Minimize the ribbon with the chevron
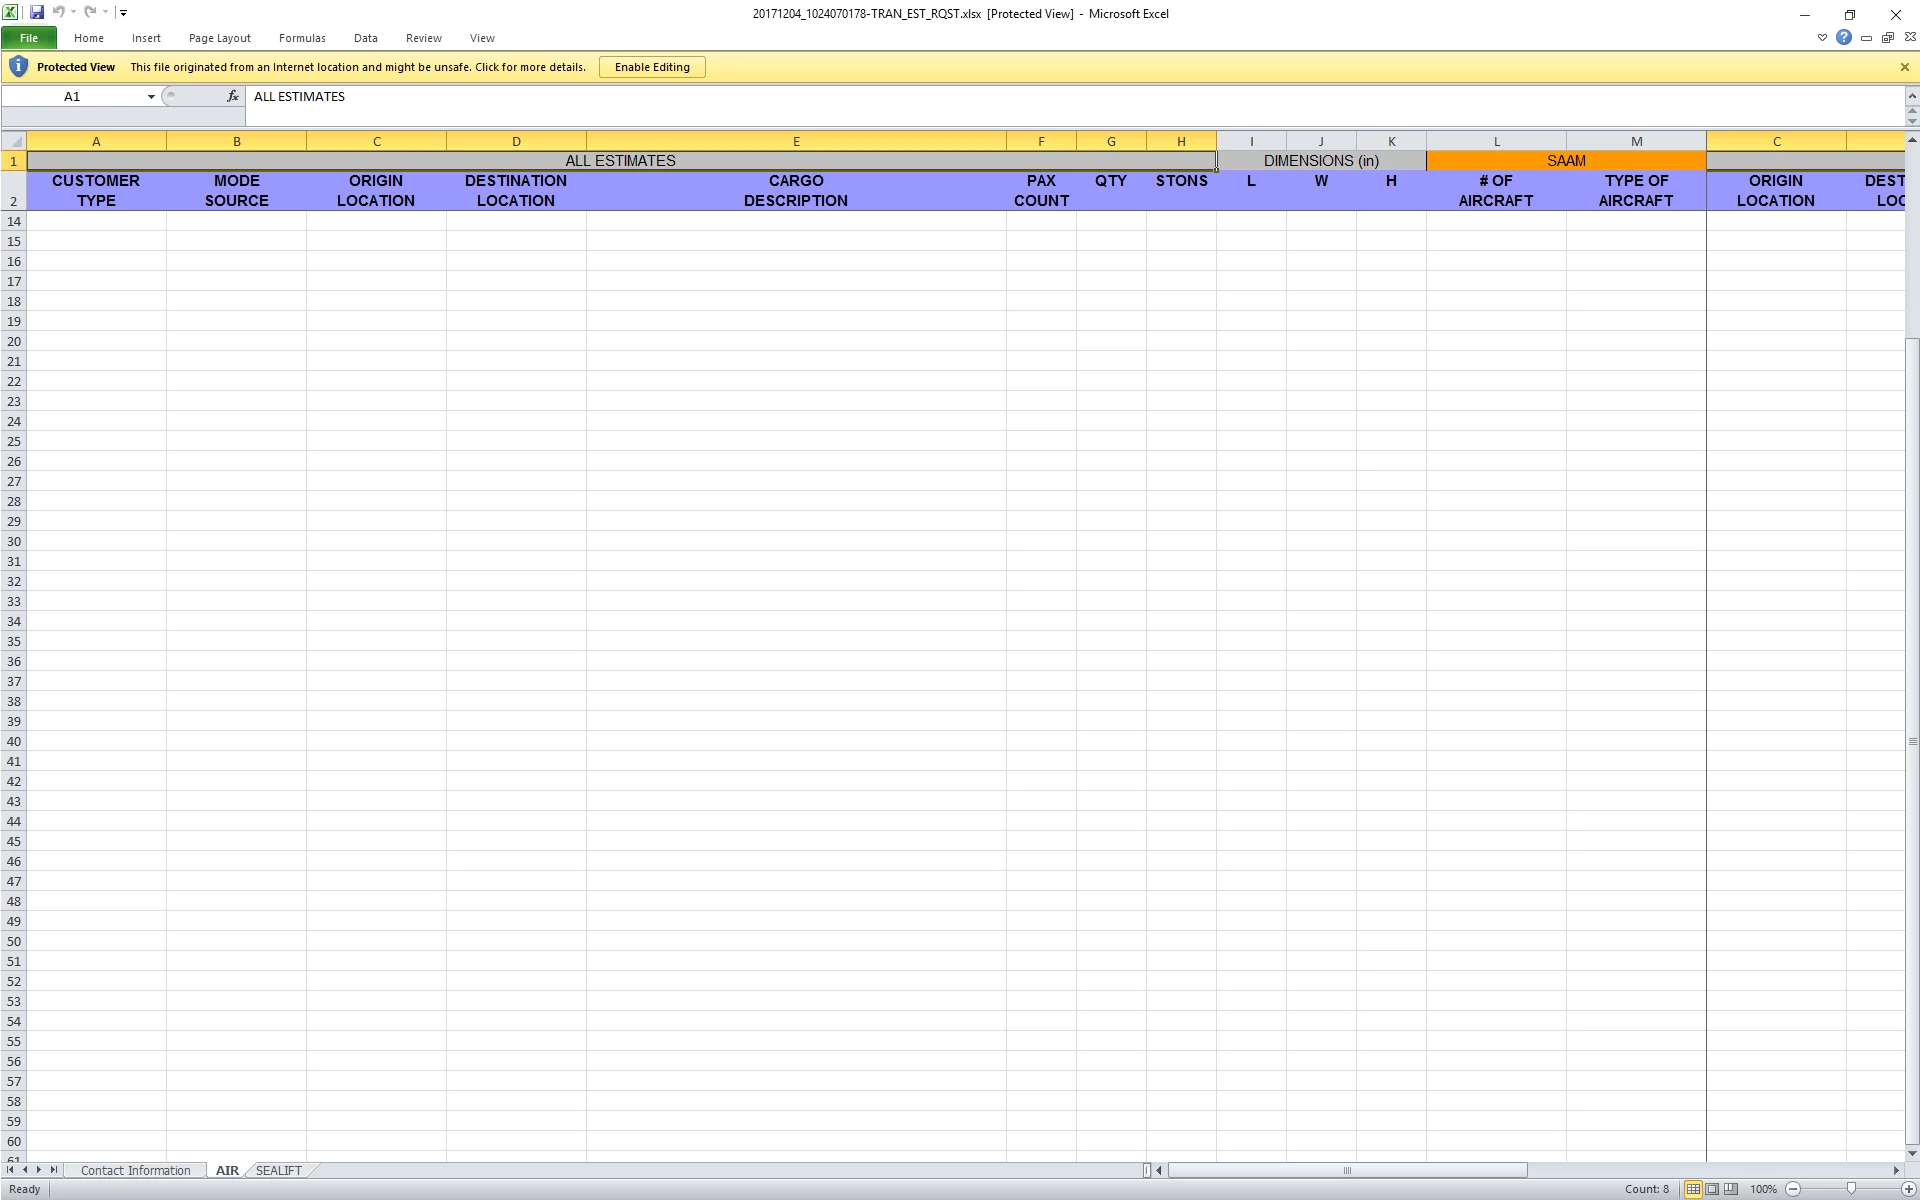The width and height of the screenshot is (1920, 1200). (1822, 38)
